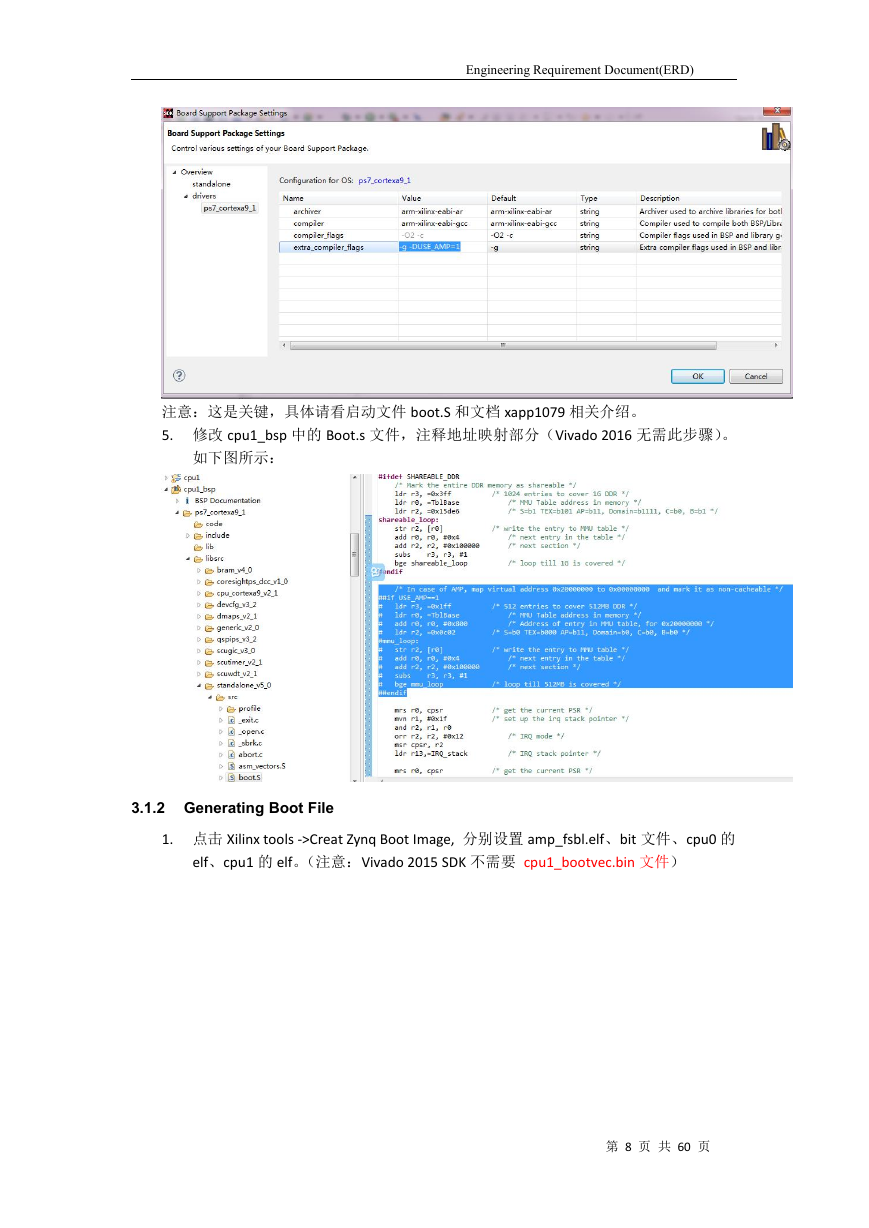The height and width of the screenshot is (1228, 869).
Task: Collapse the cpu1_bsp project node
Action: [166, 489]
